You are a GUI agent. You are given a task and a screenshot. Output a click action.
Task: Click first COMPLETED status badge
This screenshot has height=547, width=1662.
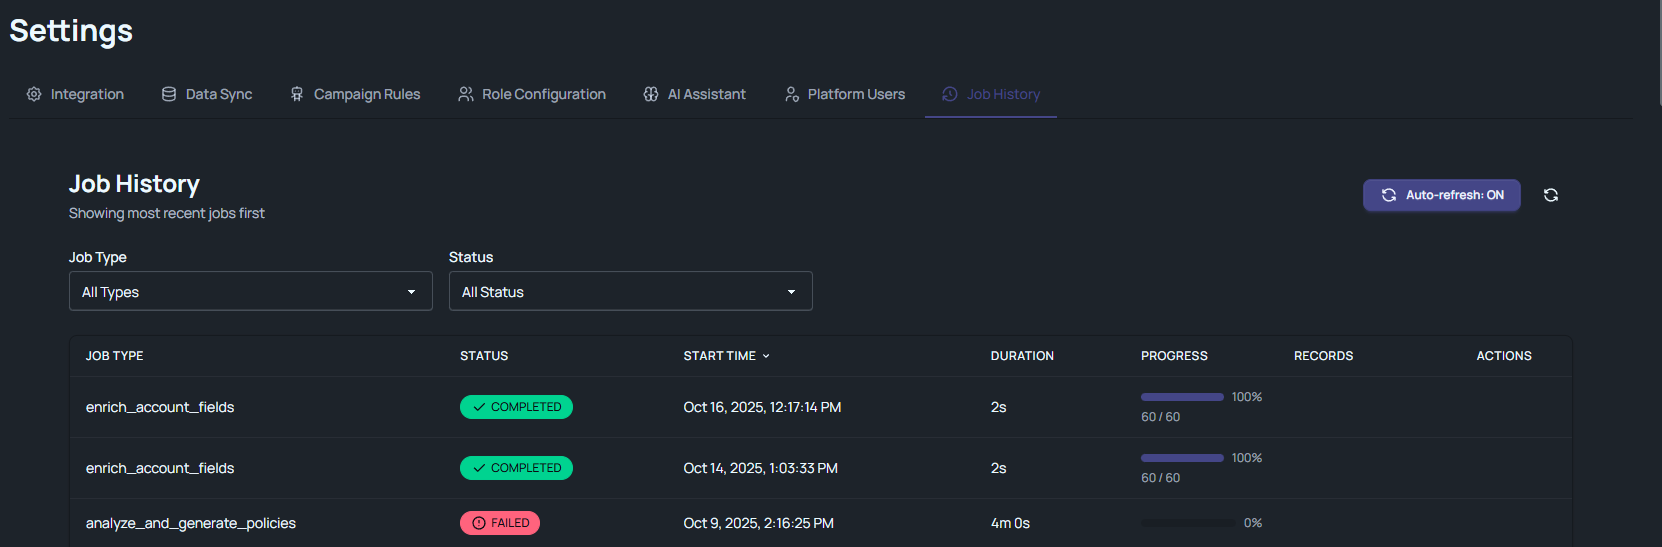click(516, 407)
